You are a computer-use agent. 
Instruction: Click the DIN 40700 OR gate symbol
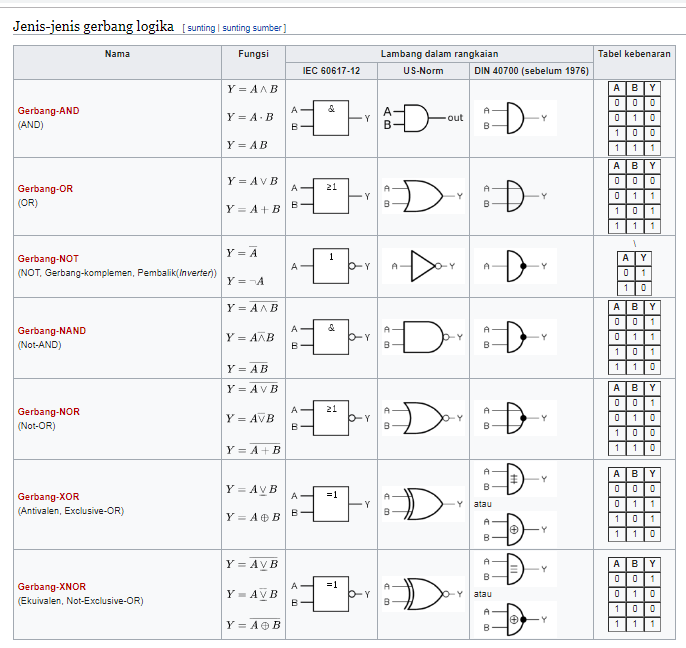515,196
